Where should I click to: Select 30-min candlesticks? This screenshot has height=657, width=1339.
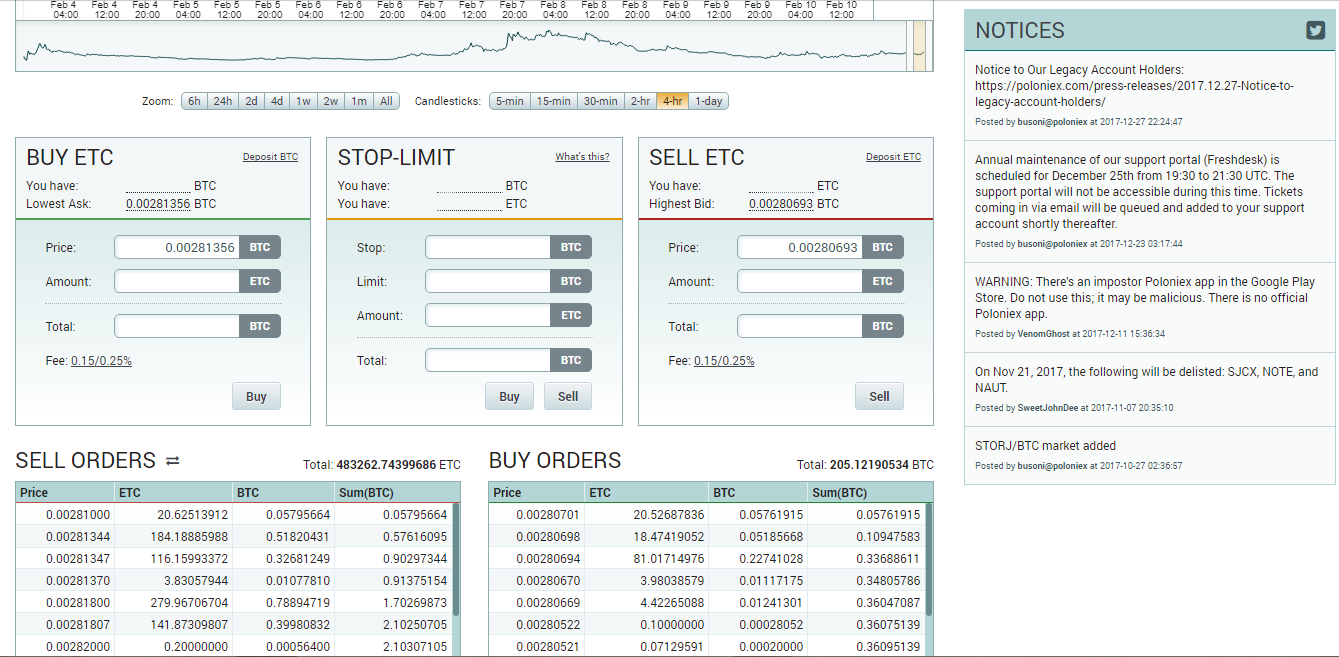point(601,101)
